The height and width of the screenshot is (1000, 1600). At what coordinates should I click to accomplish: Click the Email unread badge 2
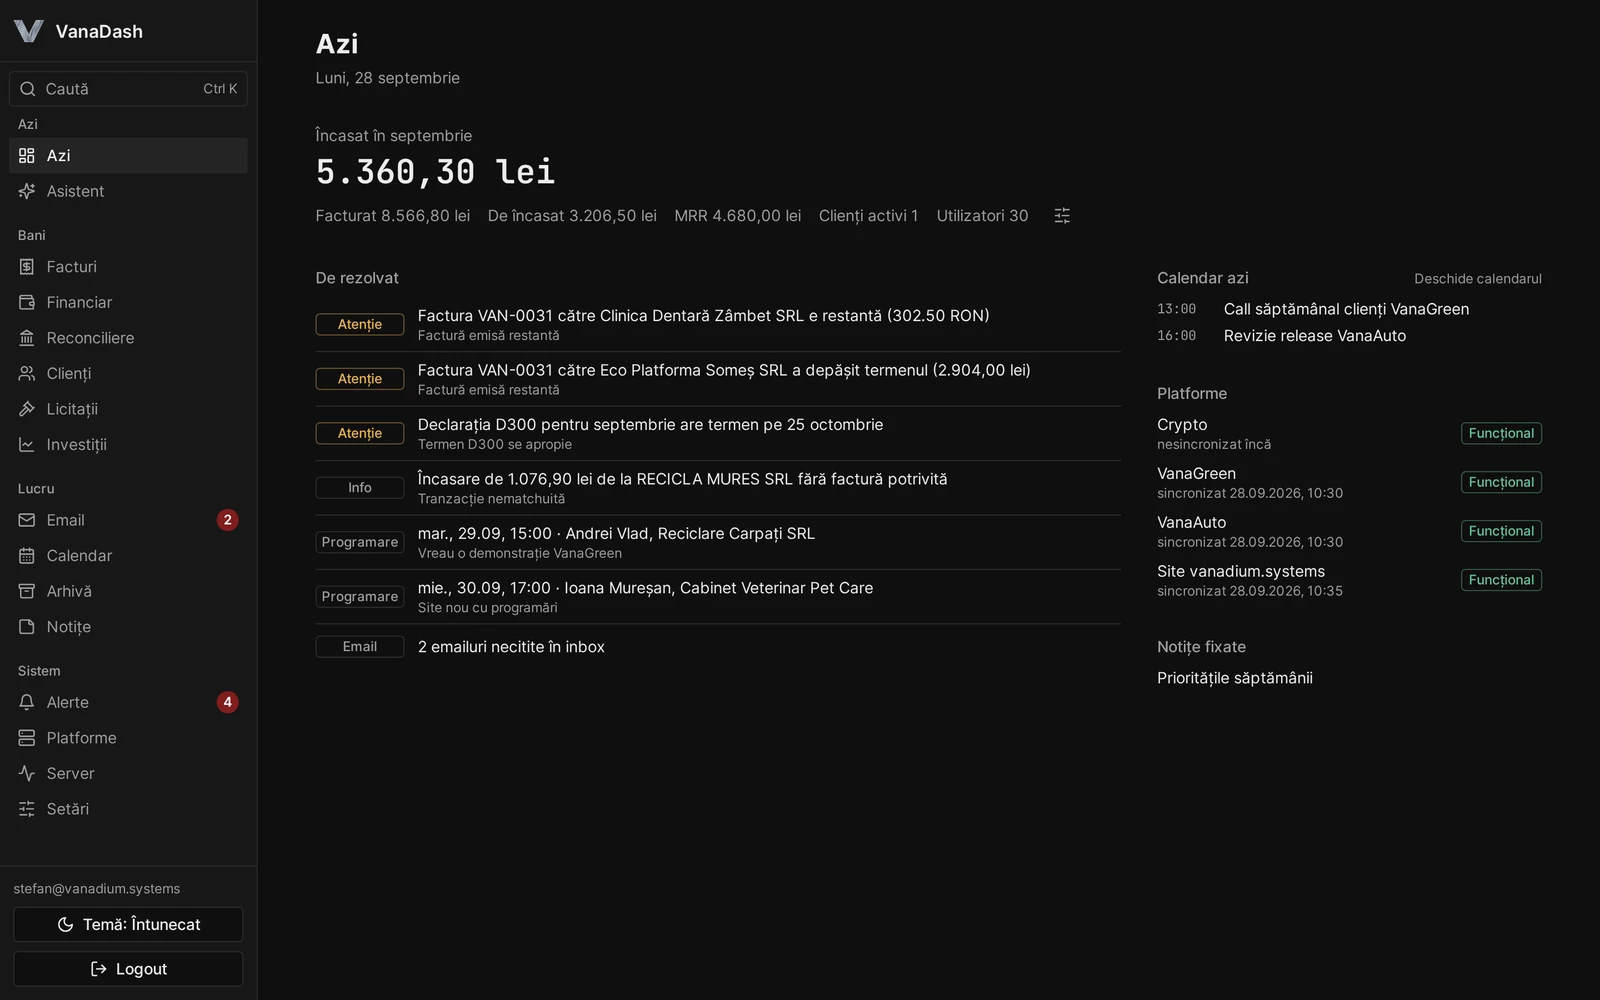[228, 520]
